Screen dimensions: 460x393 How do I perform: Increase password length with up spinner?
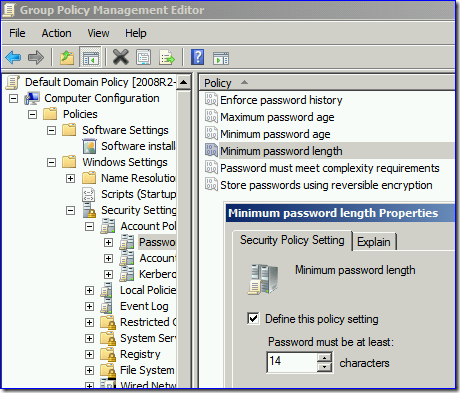point(324,358)
